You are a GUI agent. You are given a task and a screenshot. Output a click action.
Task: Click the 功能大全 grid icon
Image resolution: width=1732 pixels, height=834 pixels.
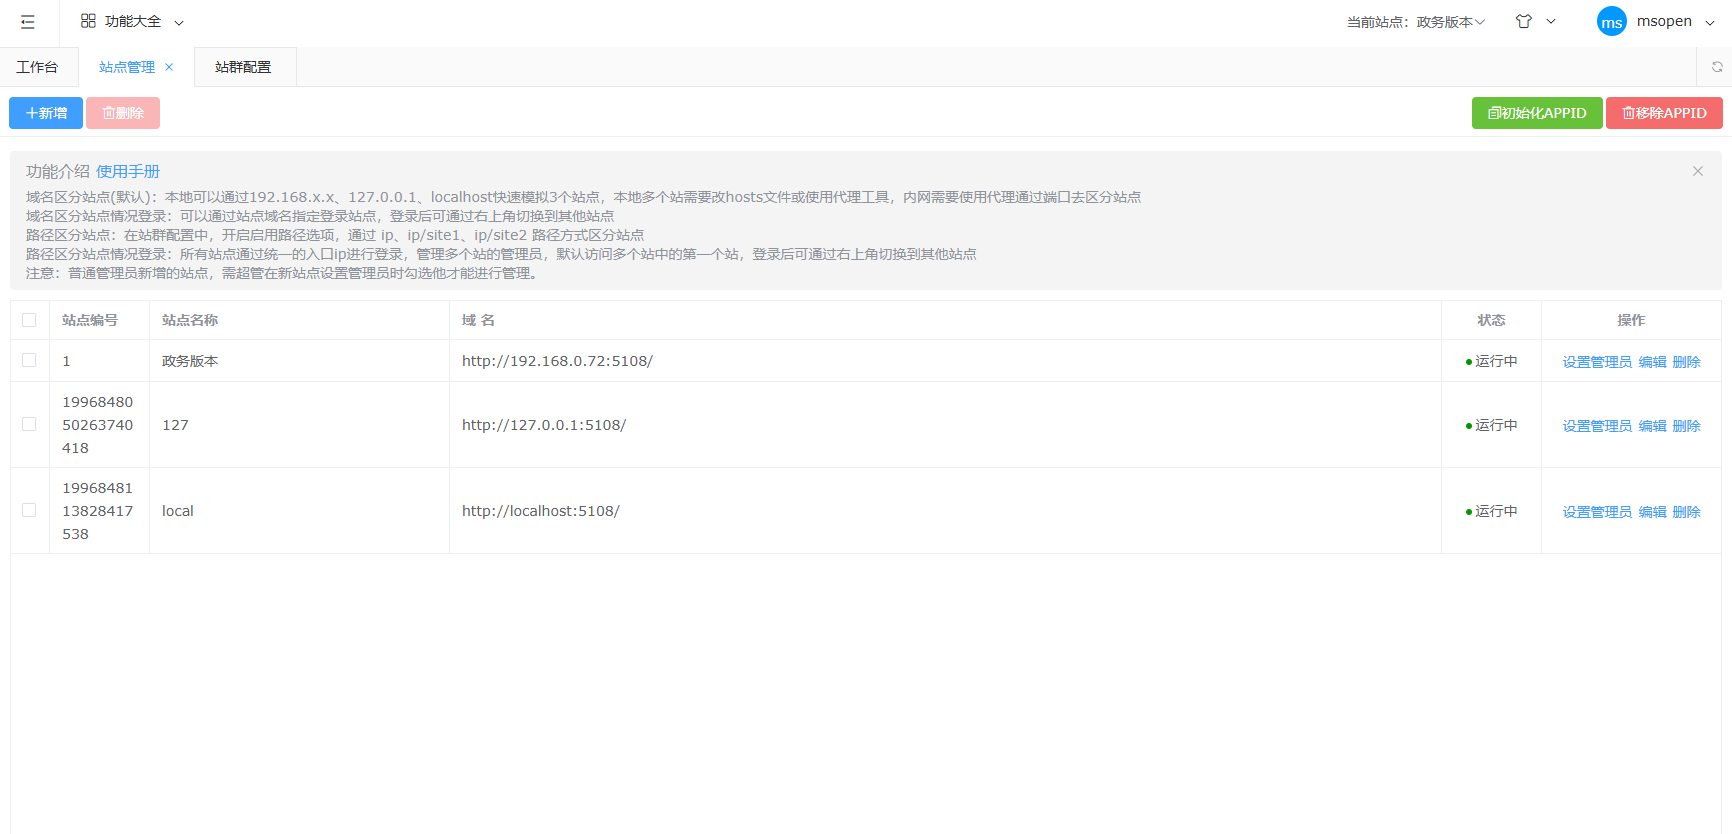(88, 21)
